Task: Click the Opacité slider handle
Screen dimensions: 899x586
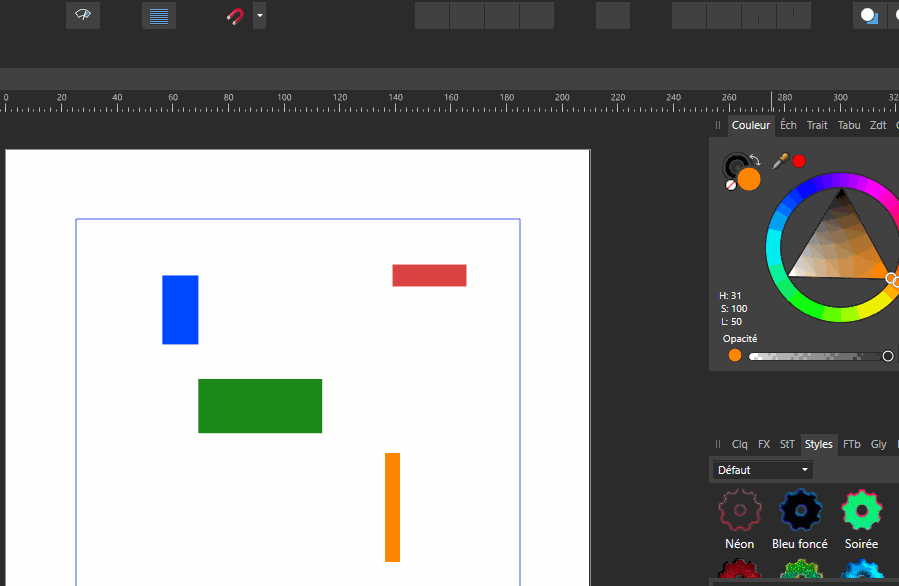Action: pyautogui.click(x=888, y=356)
